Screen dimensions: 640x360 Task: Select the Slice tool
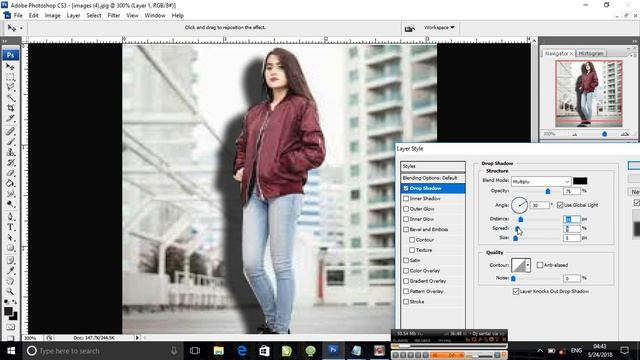[10, 119]
